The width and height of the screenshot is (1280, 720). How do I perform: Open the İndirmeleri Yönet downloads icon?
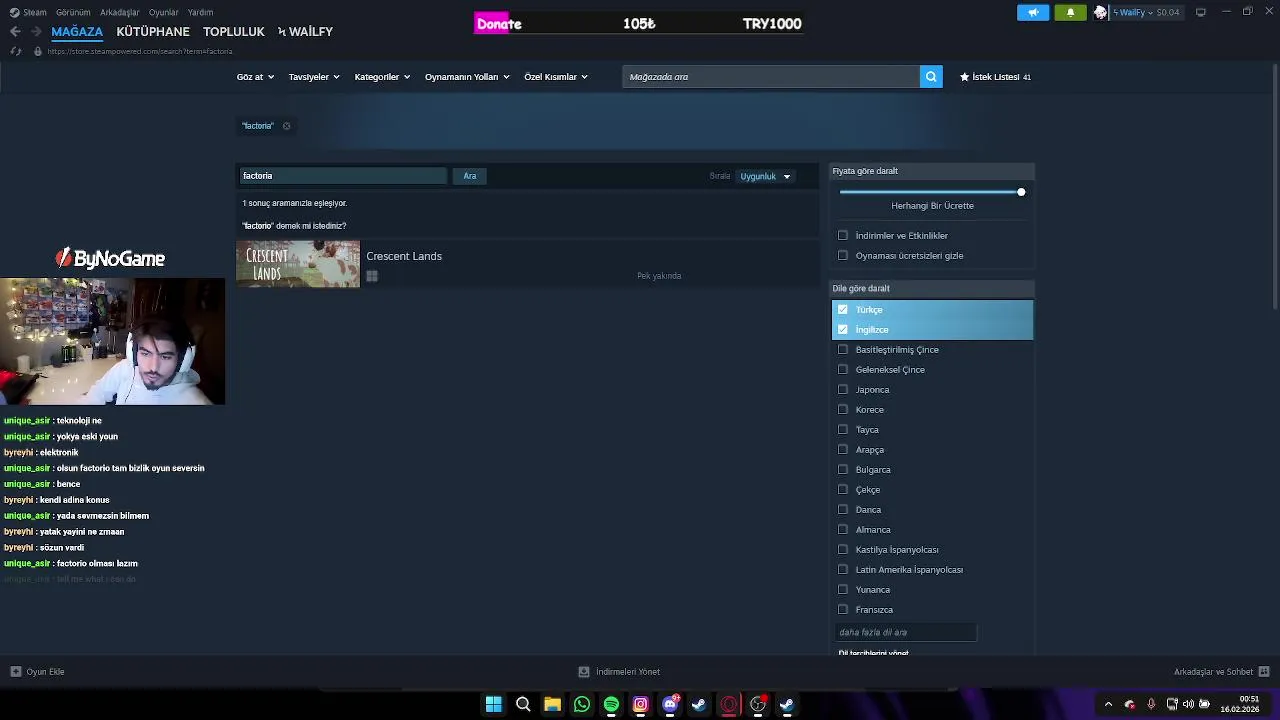tap(584, 672)
